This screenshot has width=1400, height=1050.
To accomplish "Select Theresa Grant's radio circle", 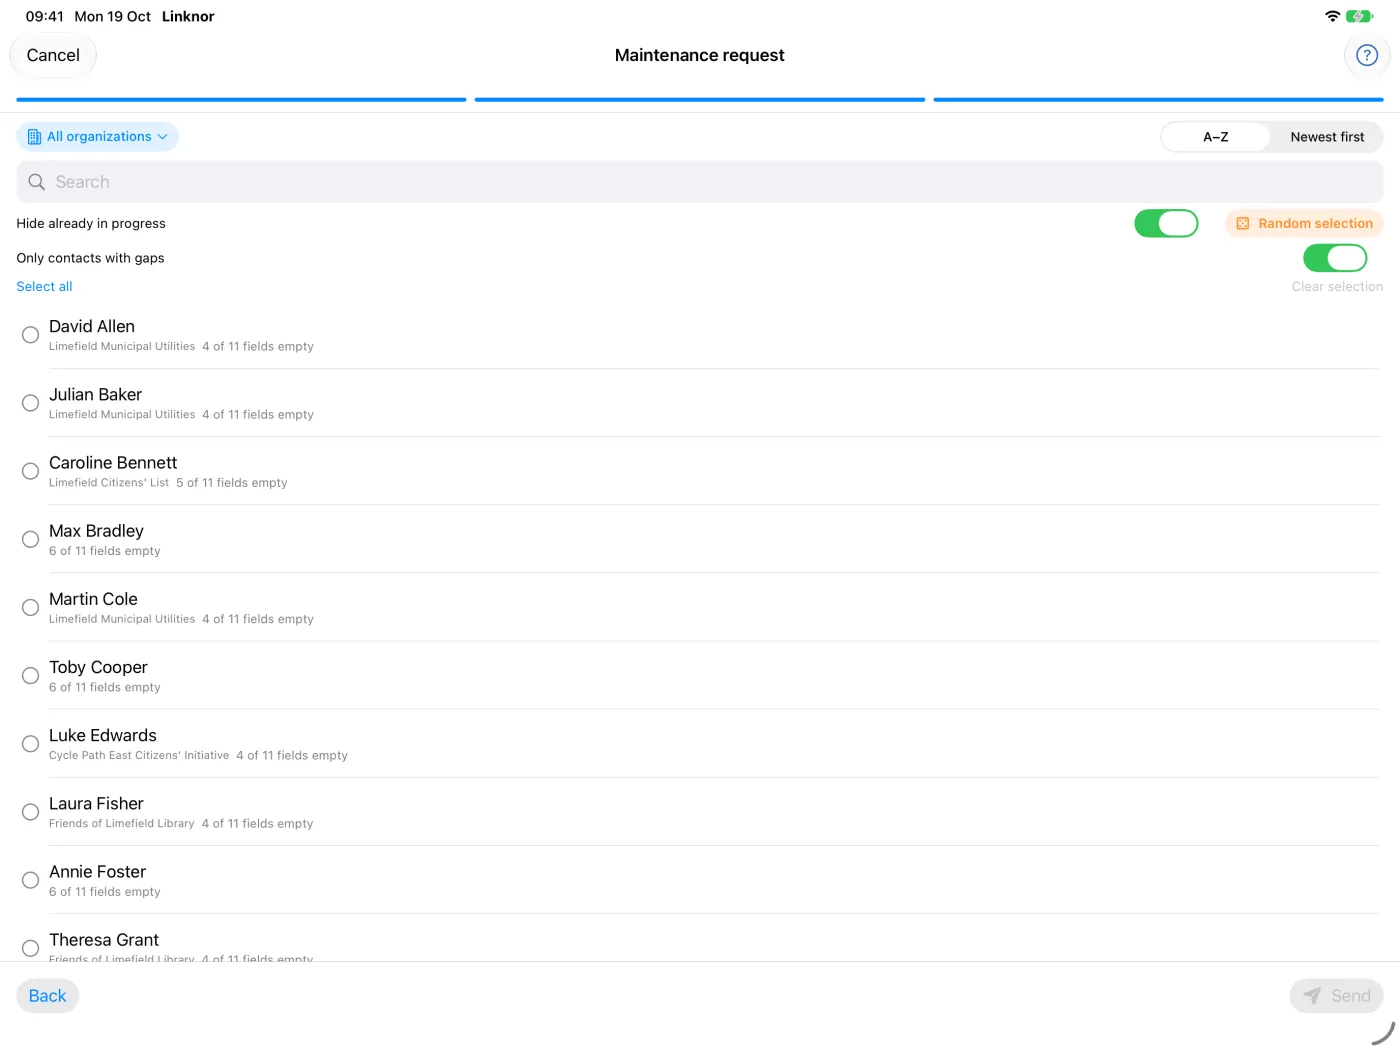I will click(31, 948).
